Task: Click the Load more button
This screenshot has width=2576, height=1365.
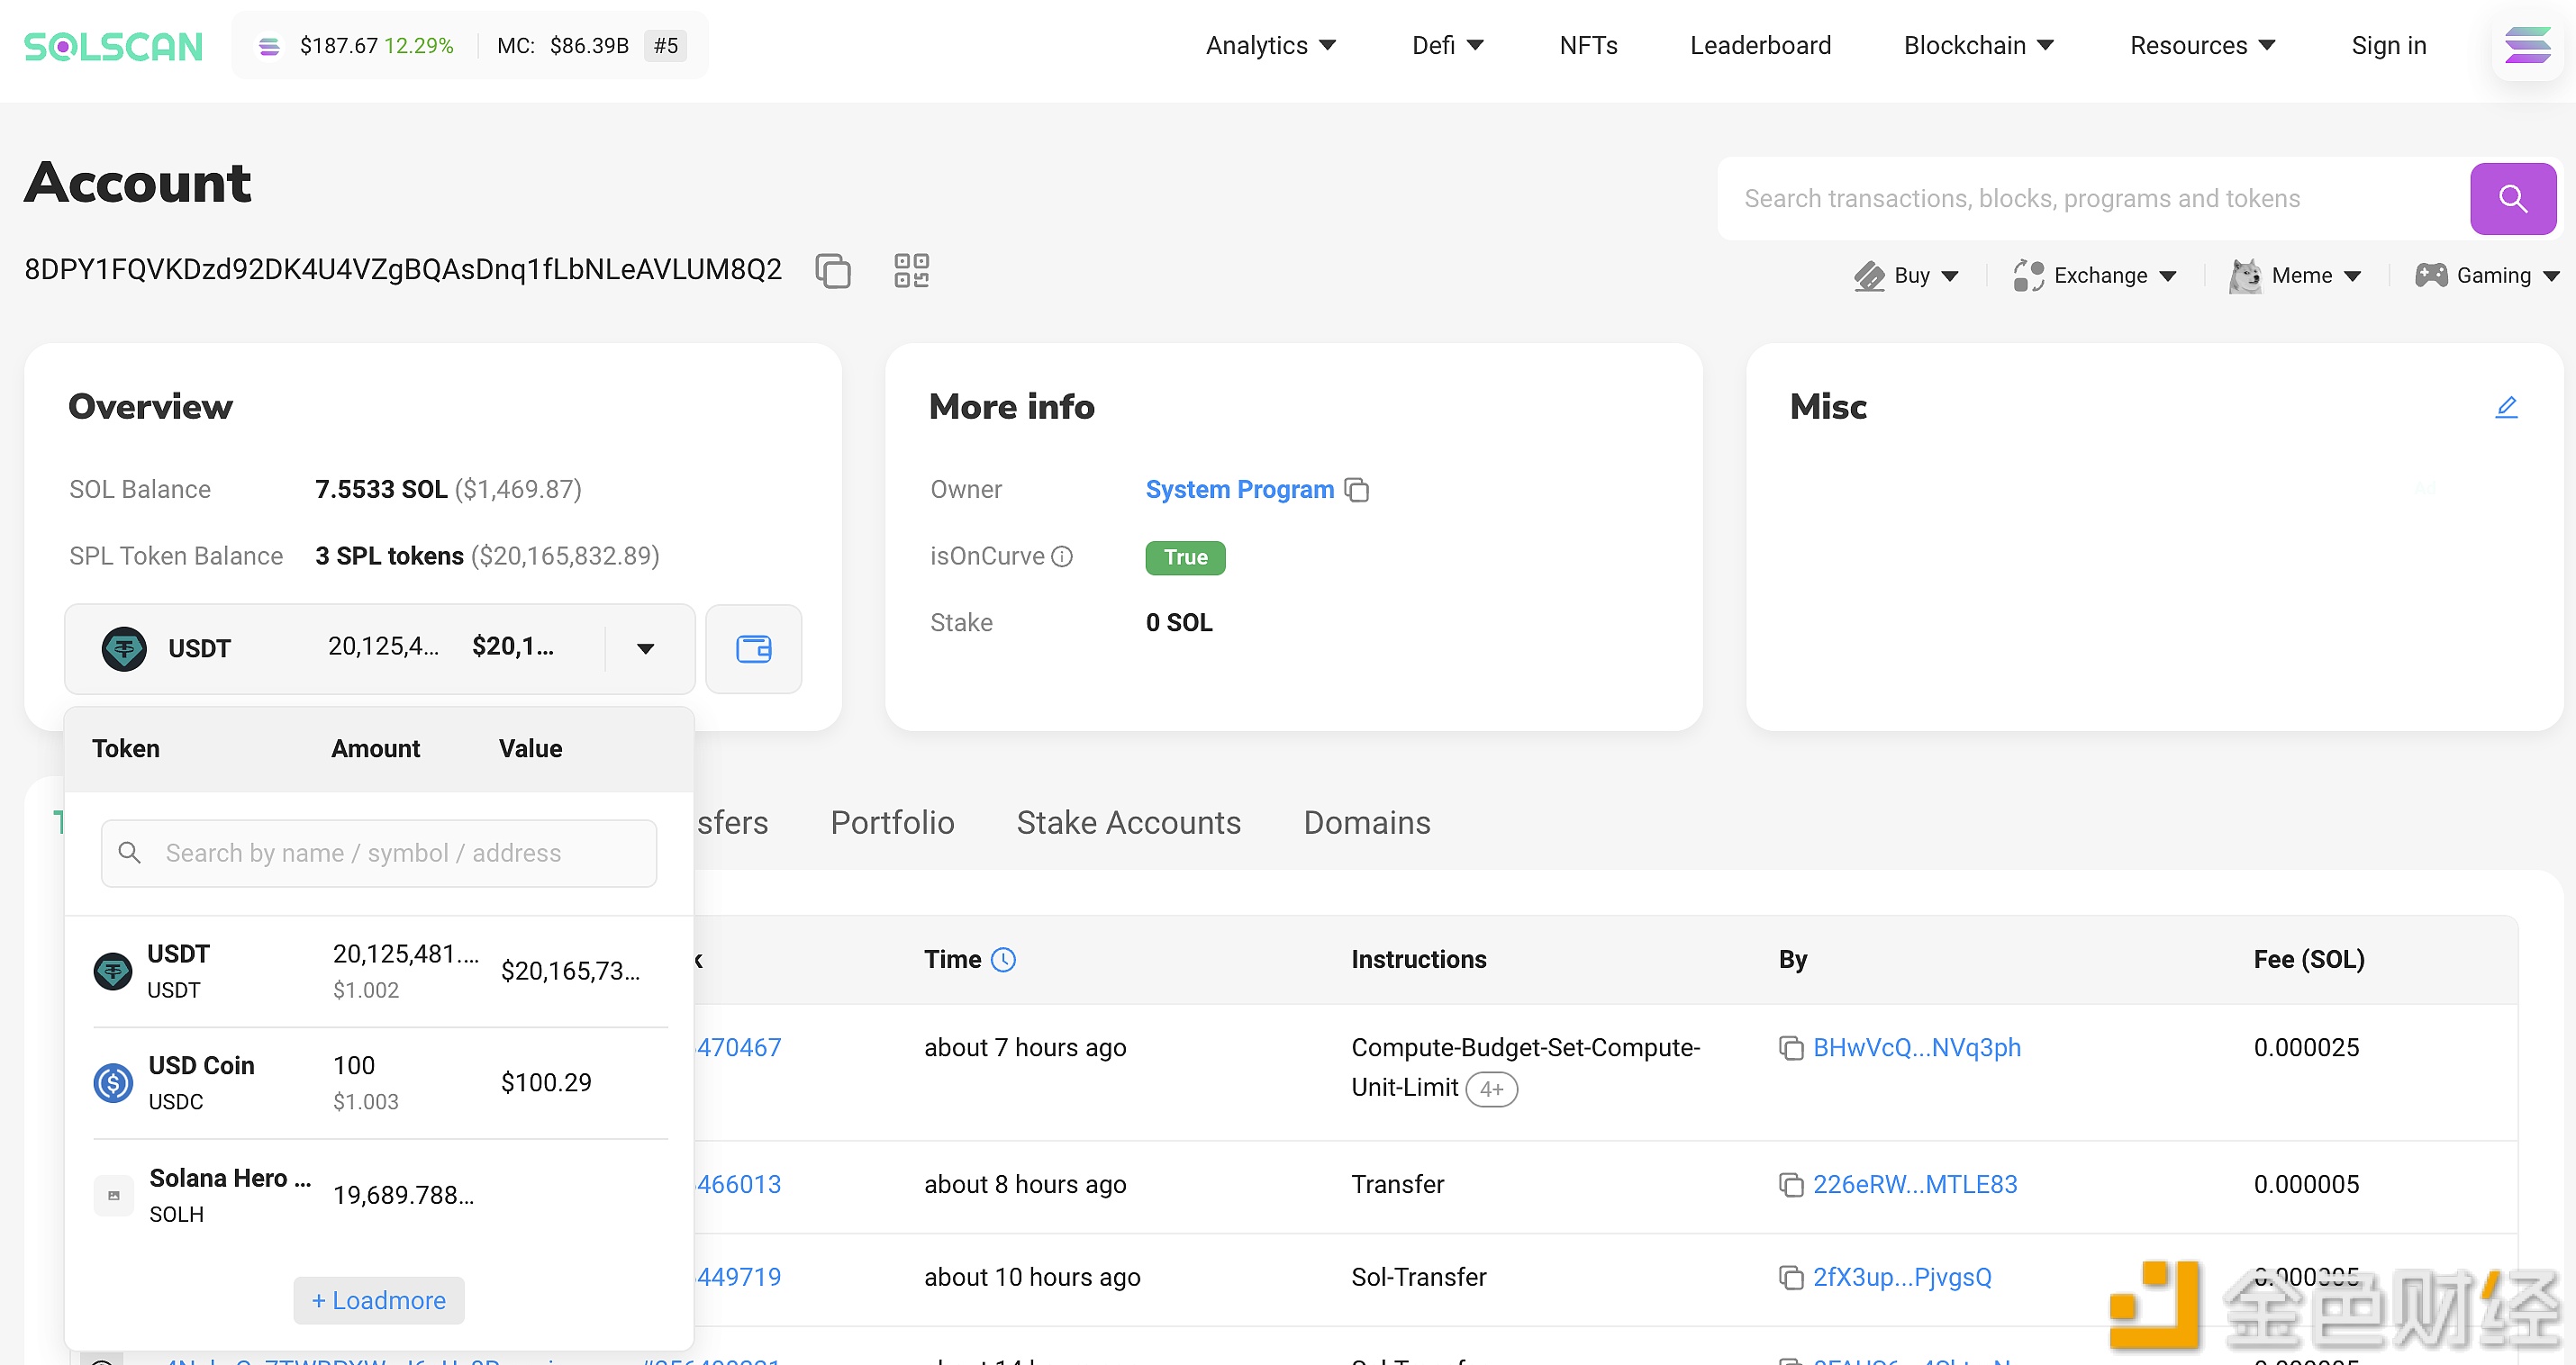Action: pyautogui.click(x=378, y=1300)
